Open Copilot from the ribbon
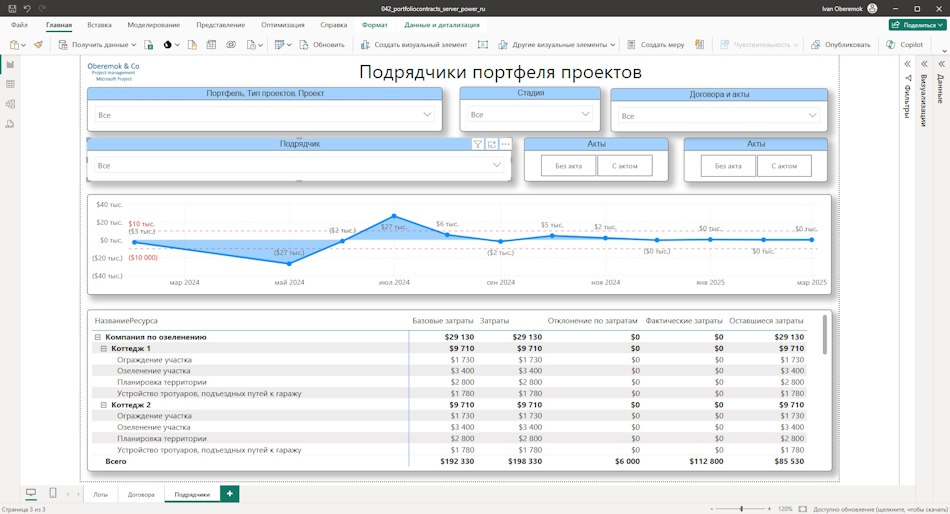This screenshot has height=514, width=950. tap(905, 45)
